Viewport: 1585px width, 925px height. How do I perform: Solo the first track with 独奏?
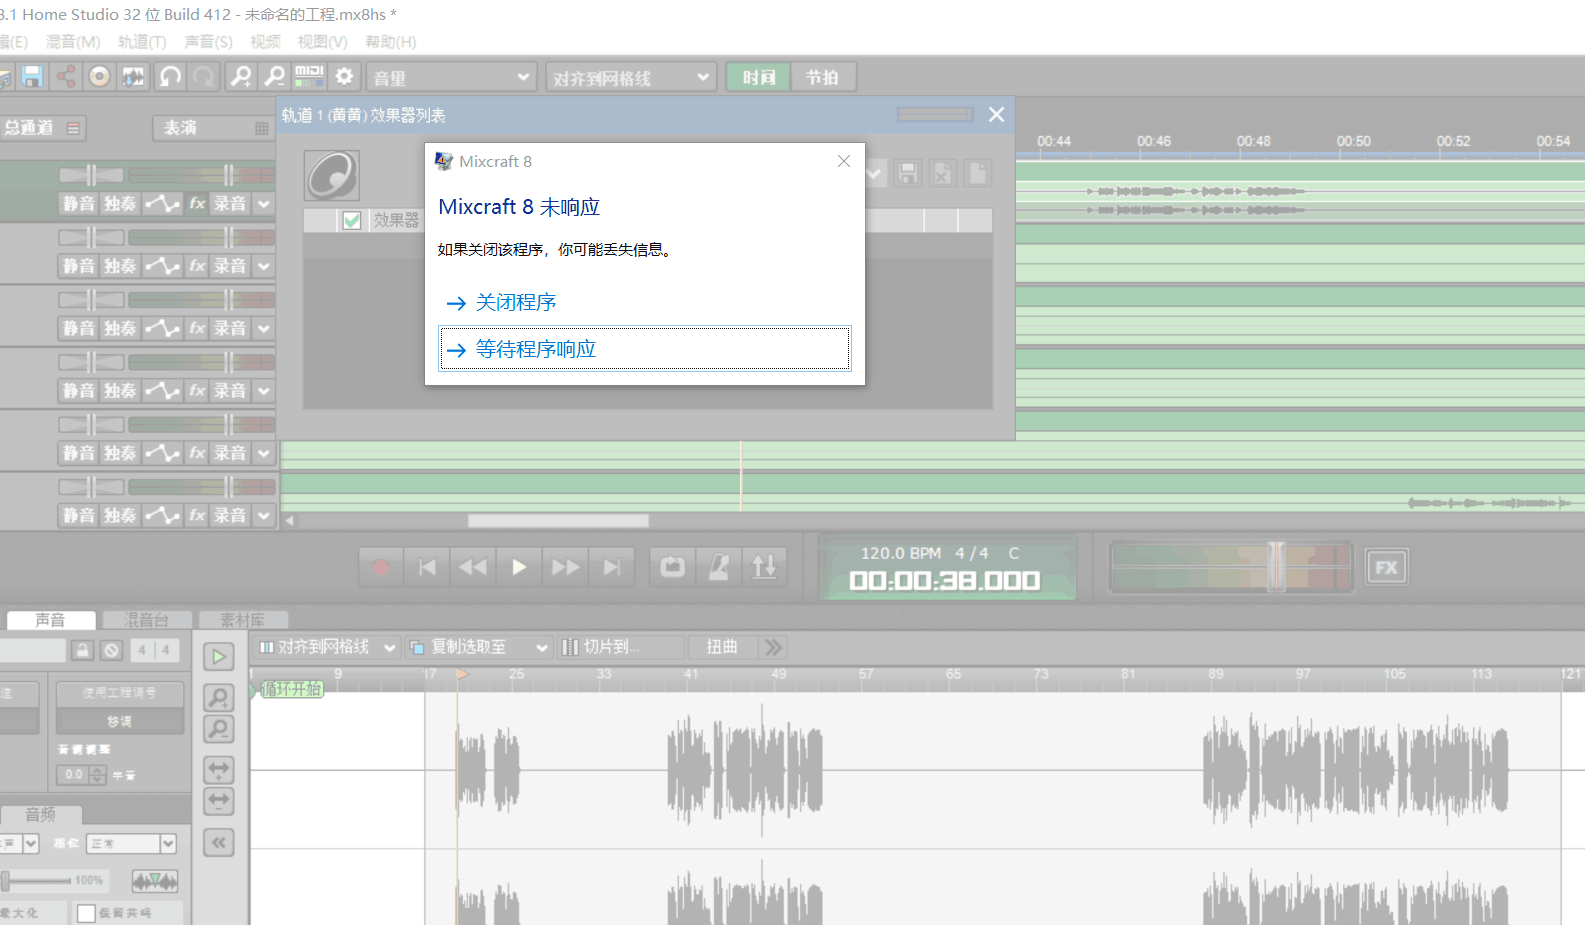[x=120, y=204]
